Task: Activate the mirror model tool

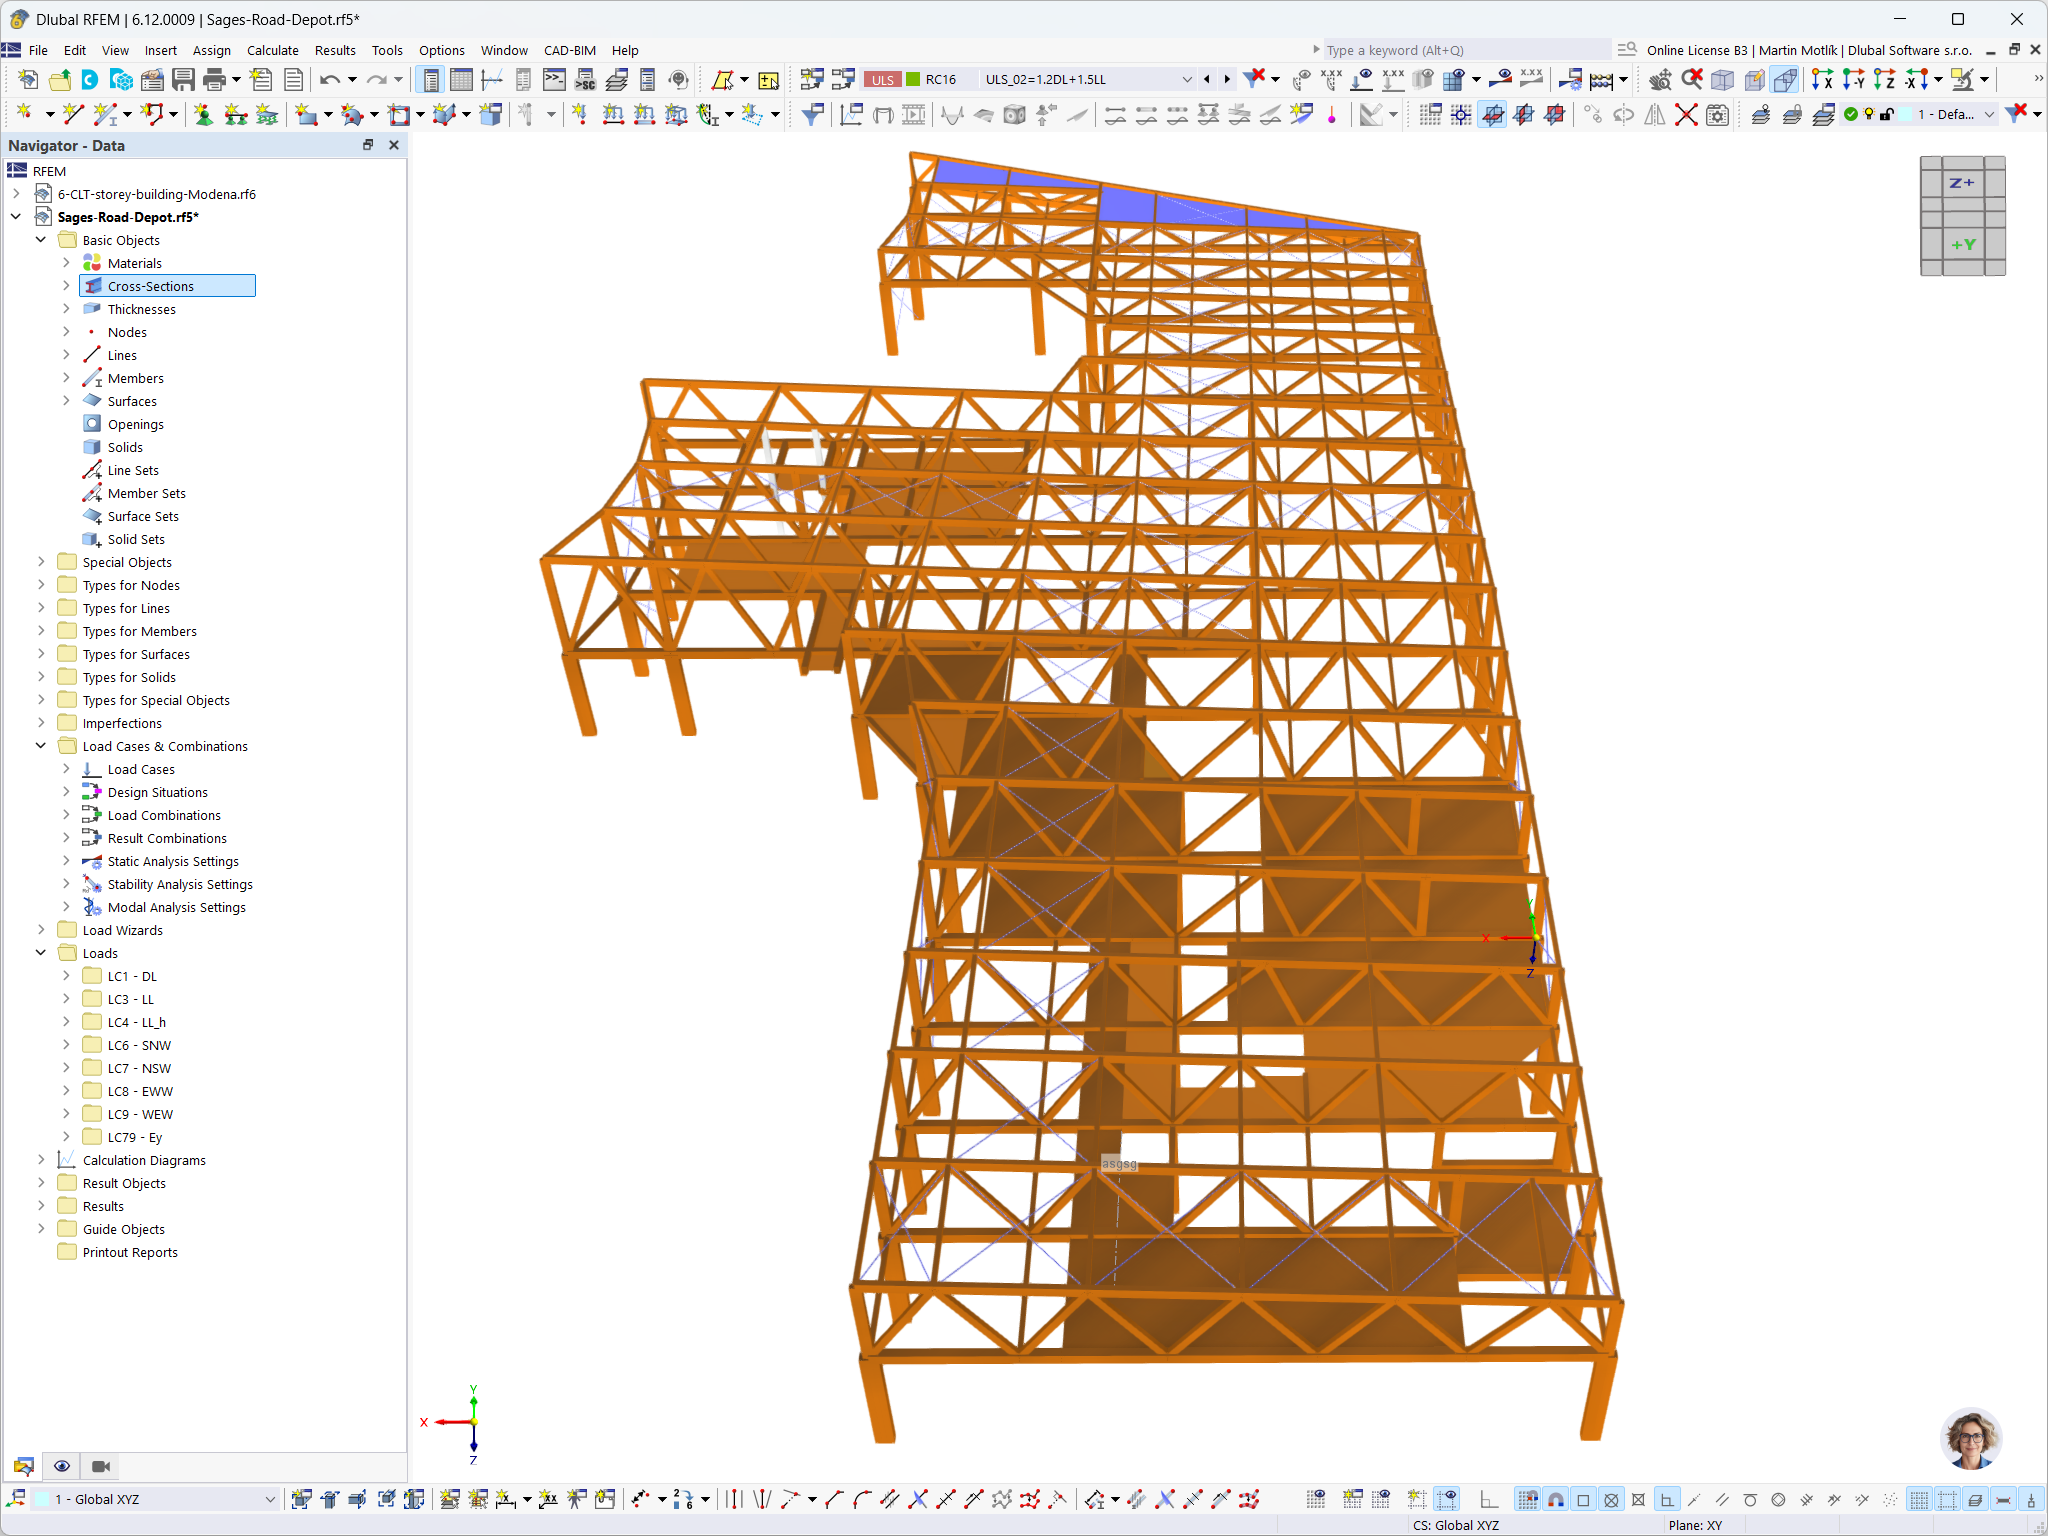Action: click(x=1655, y=114)
